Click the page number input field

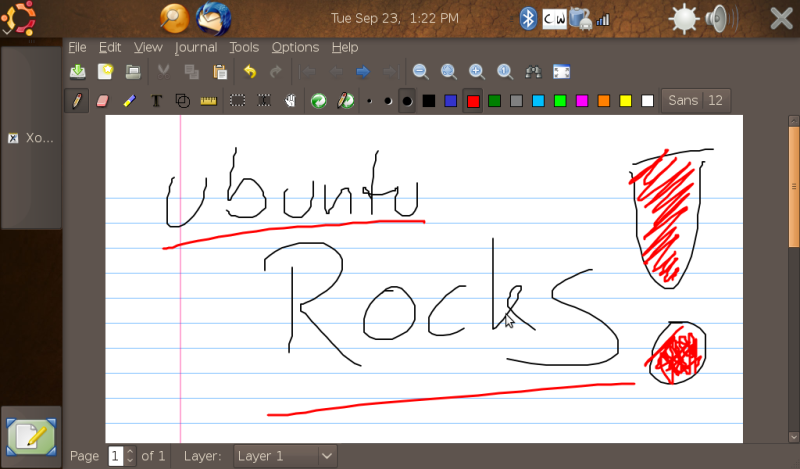[x=116, y=456]
